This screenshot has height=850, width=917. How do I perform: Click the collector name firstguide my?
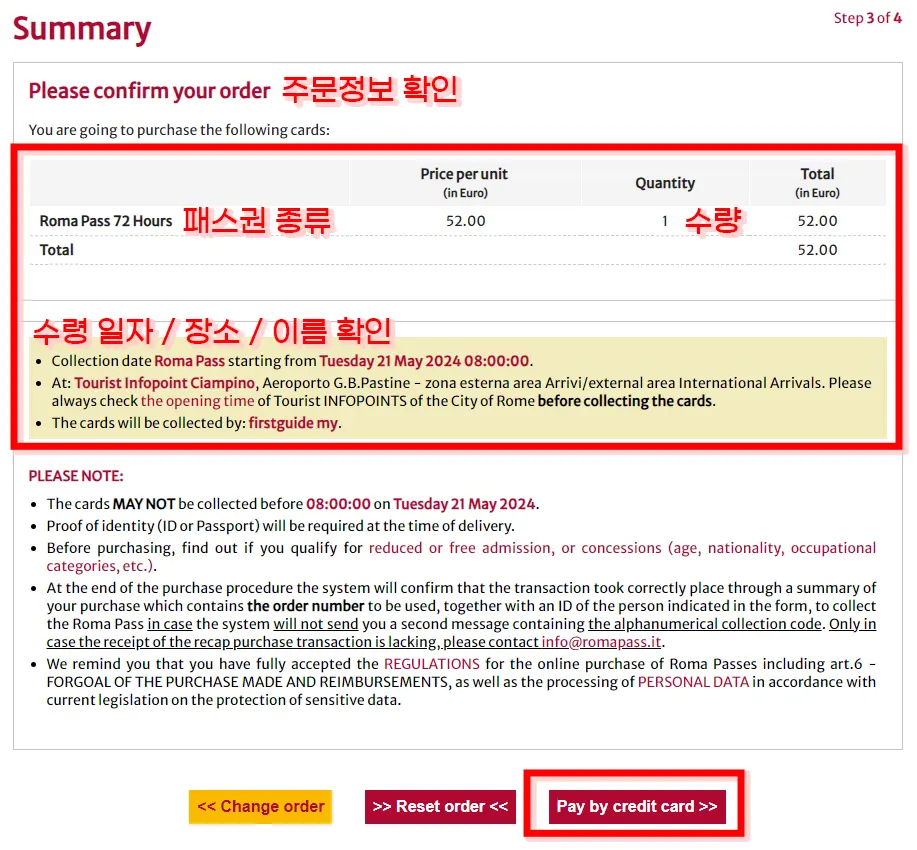pos(294,423)
